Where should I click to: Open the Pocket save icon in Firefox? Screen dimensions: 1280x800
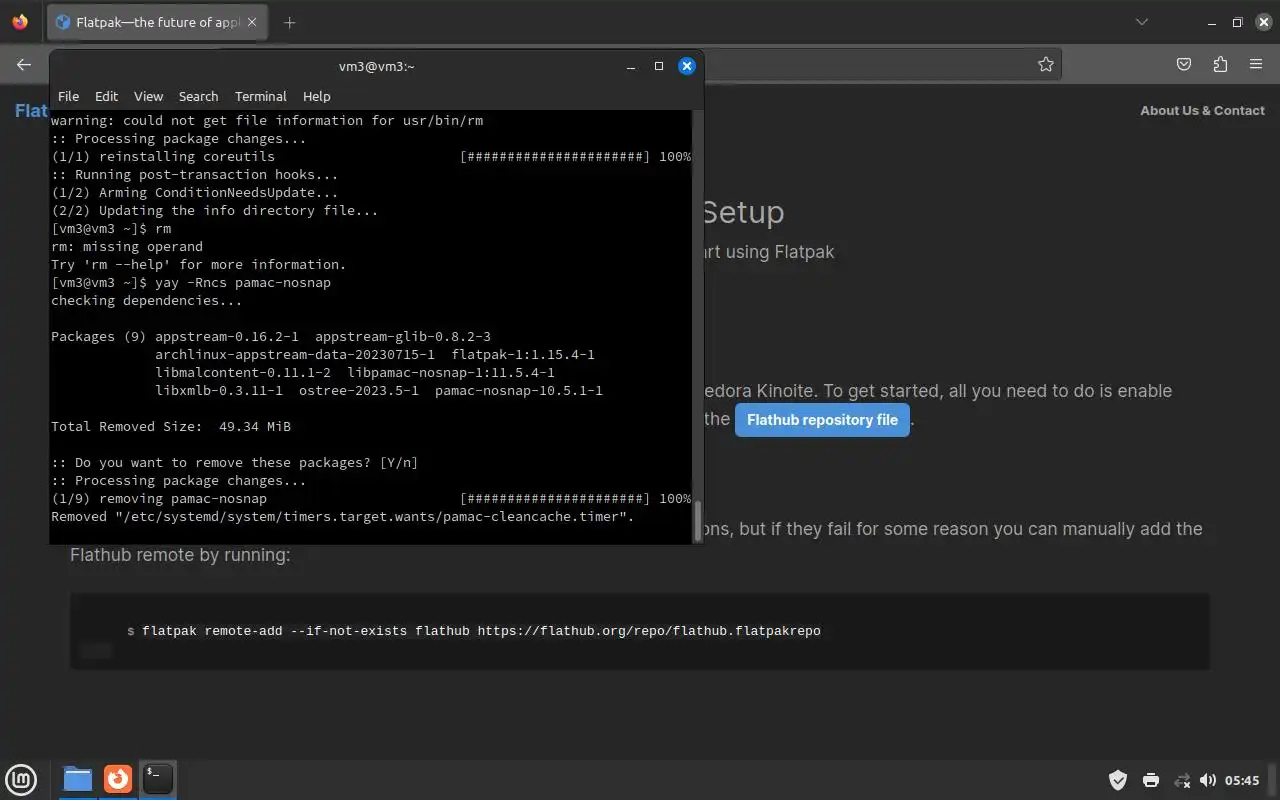(1184, 64)
